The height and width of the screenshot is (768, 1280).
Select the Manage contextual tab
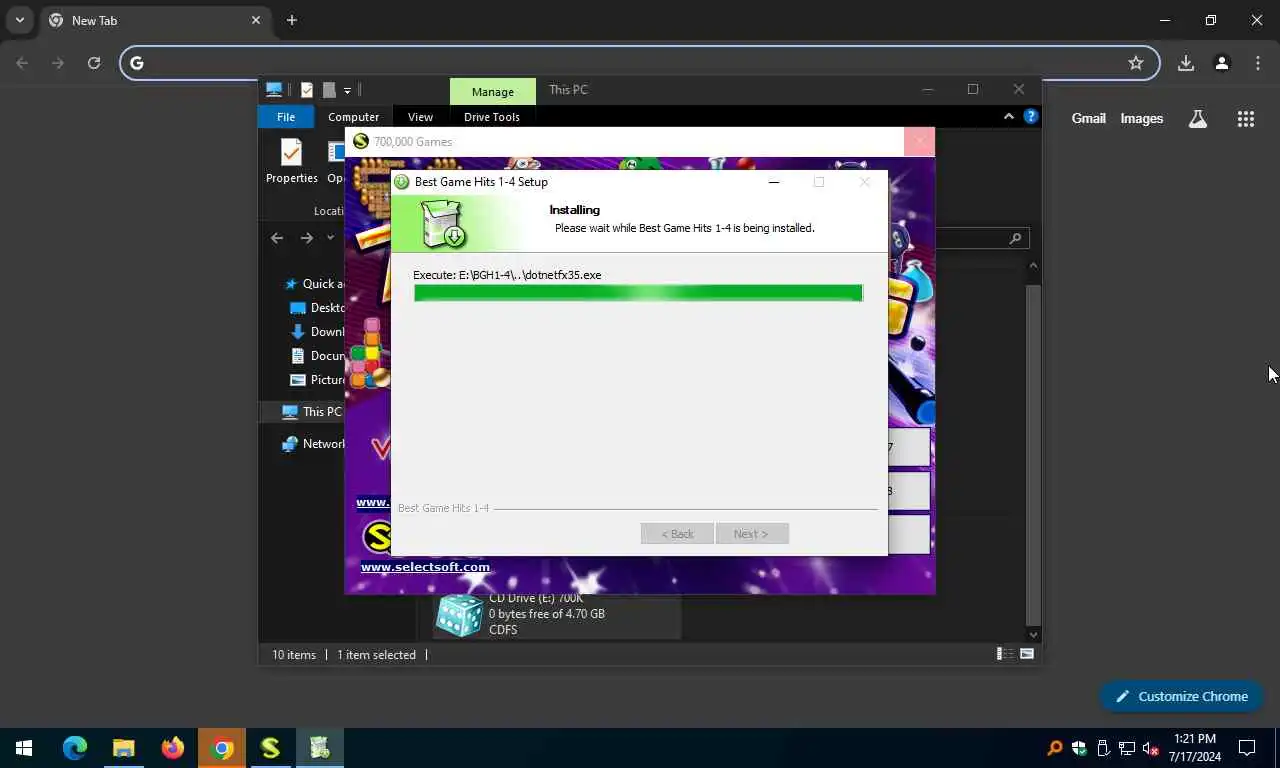tap(493, 91)
